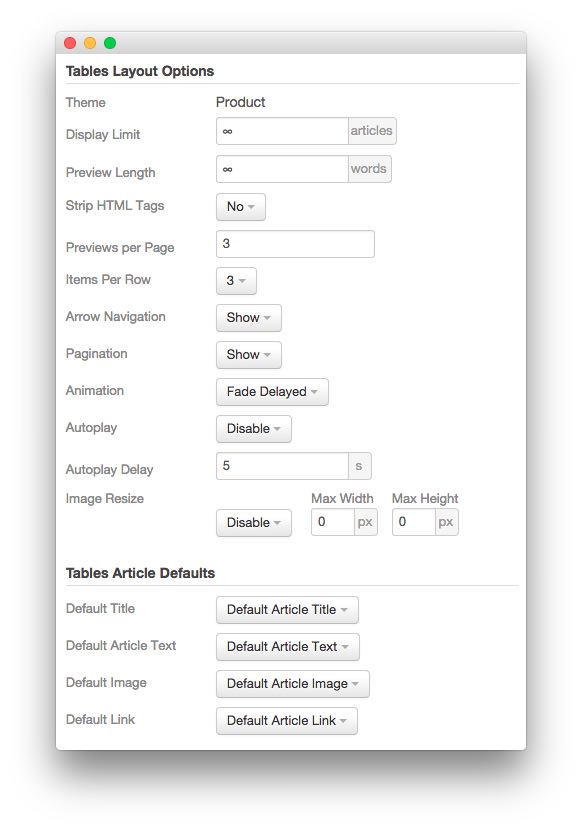Image resolution: width=582 pixels, height=830 pixels.
Task: Select the Max Height pixel field
Action: coord(414,522)
